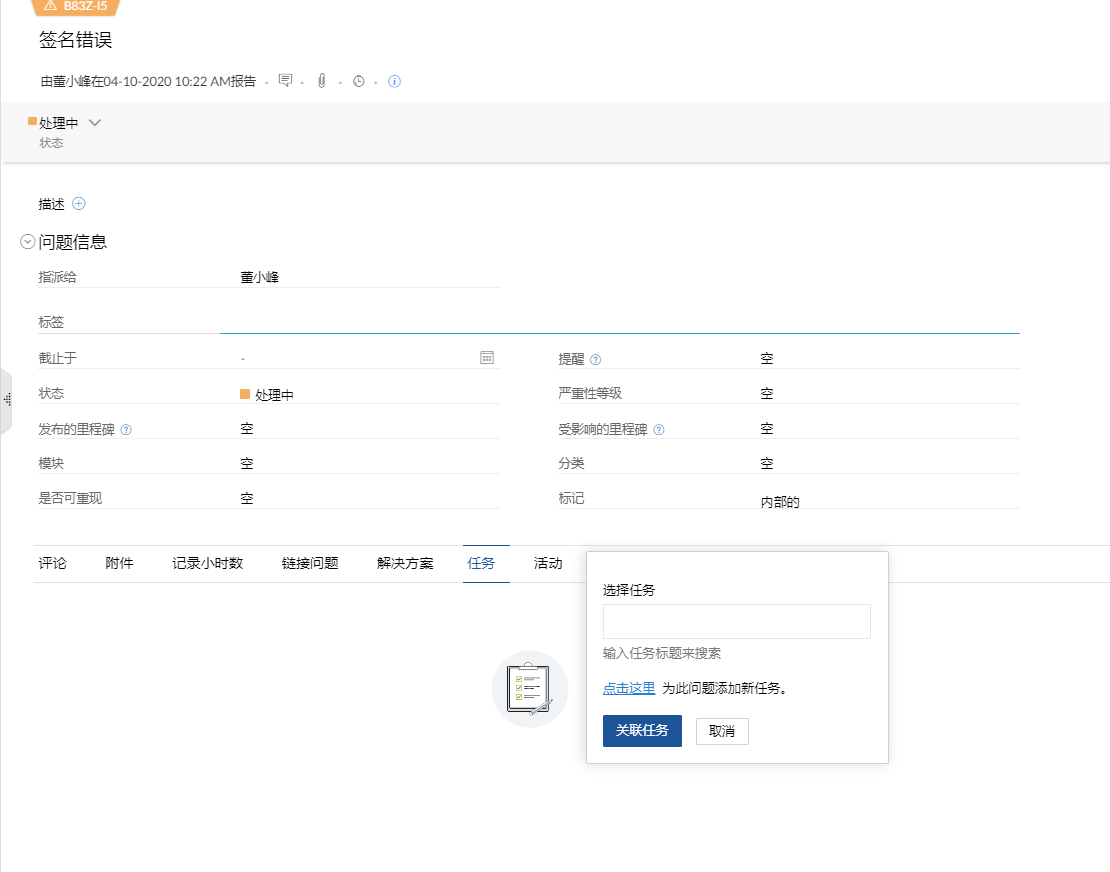Open the calendar picker for 截止于
The width and height of the screenshot is (1110, 872).
pyautogui.click(x=487, y=357)
